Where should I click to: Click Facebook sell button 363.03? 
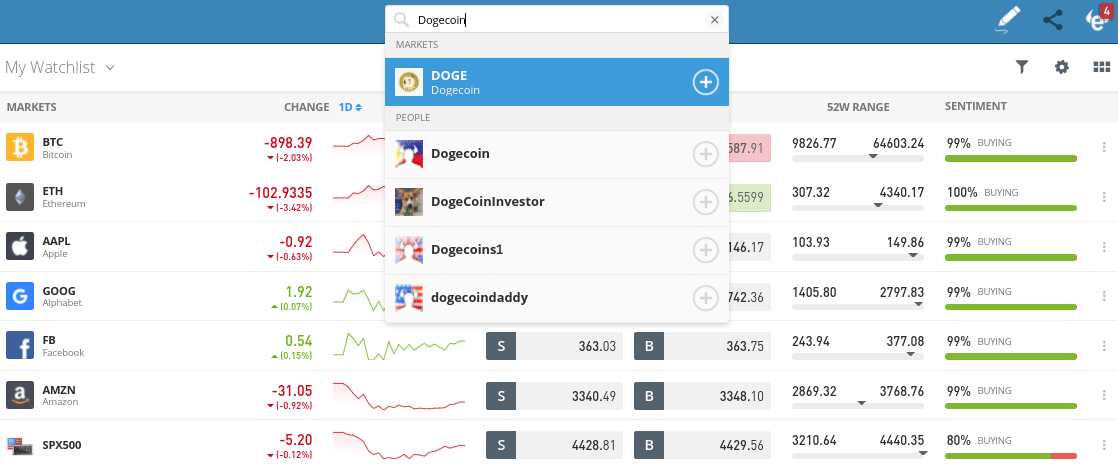(554, 346)
